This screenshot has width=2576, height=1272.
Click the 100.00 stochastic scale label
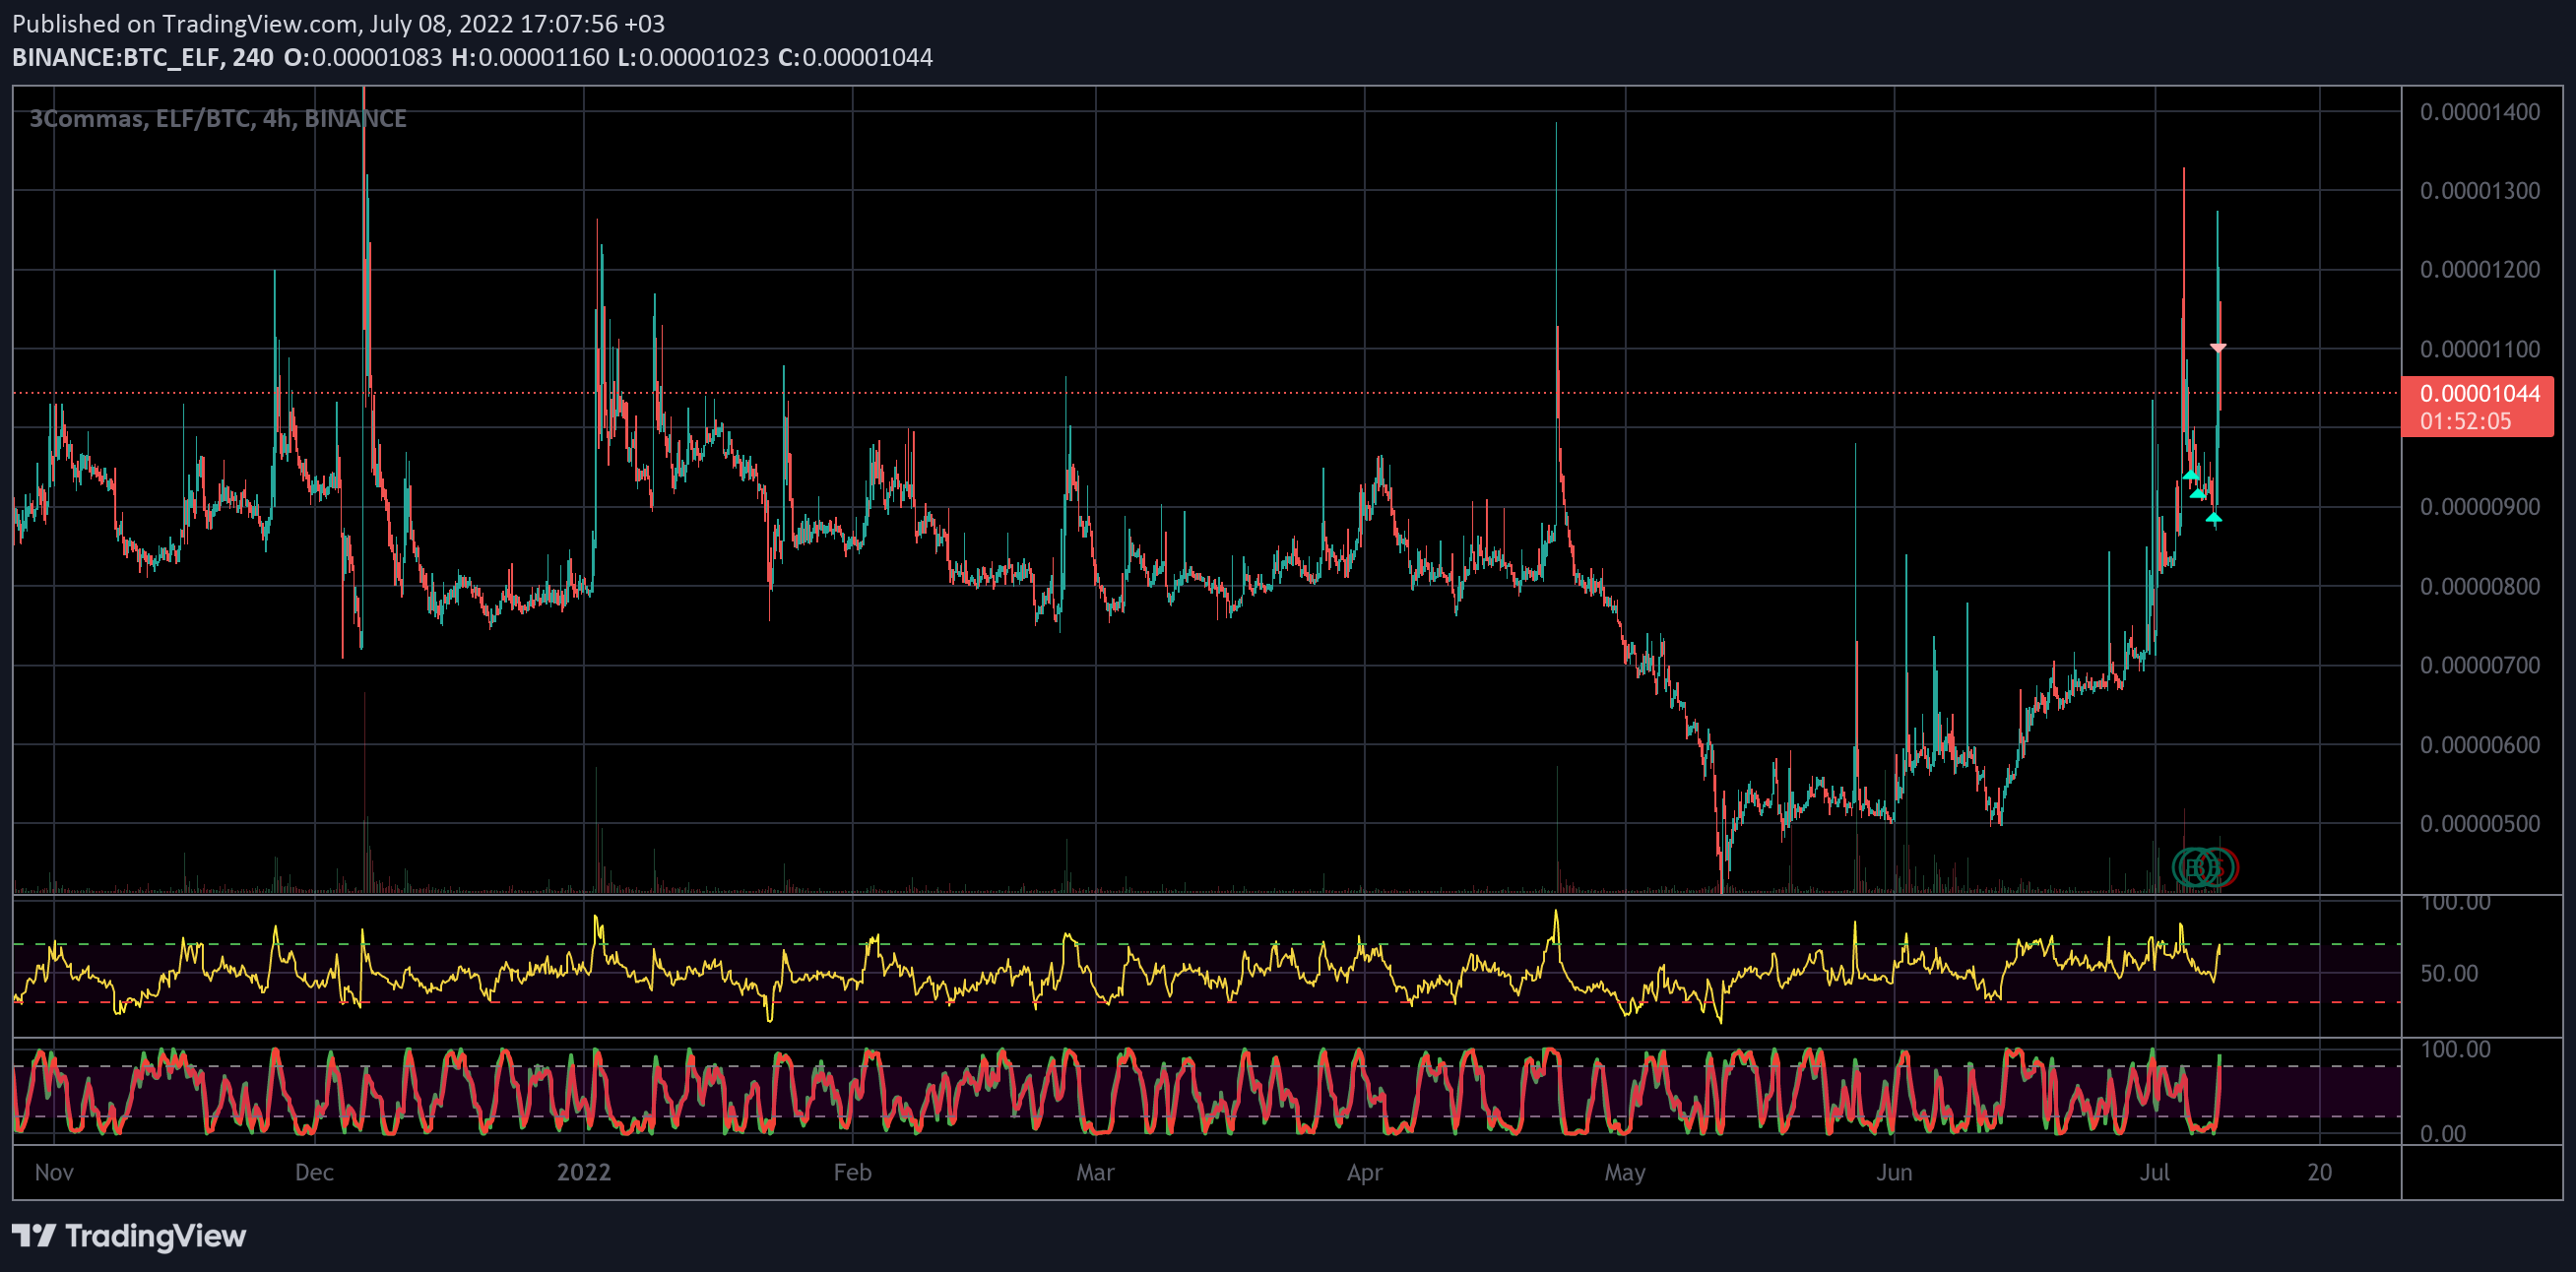point(2455,1049)
